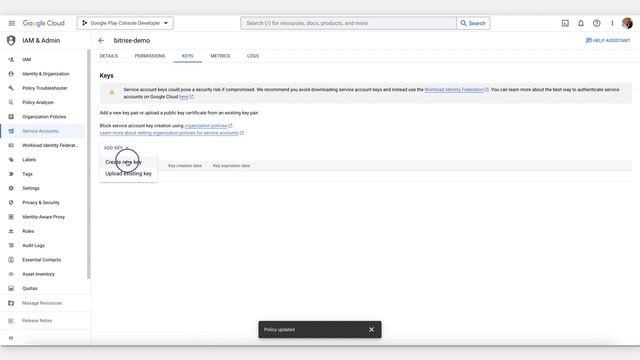This screenshot has height=360, width=640.
Task: Open Workload Identity Federation sidebar item
Action: click(x=43, y=145)
